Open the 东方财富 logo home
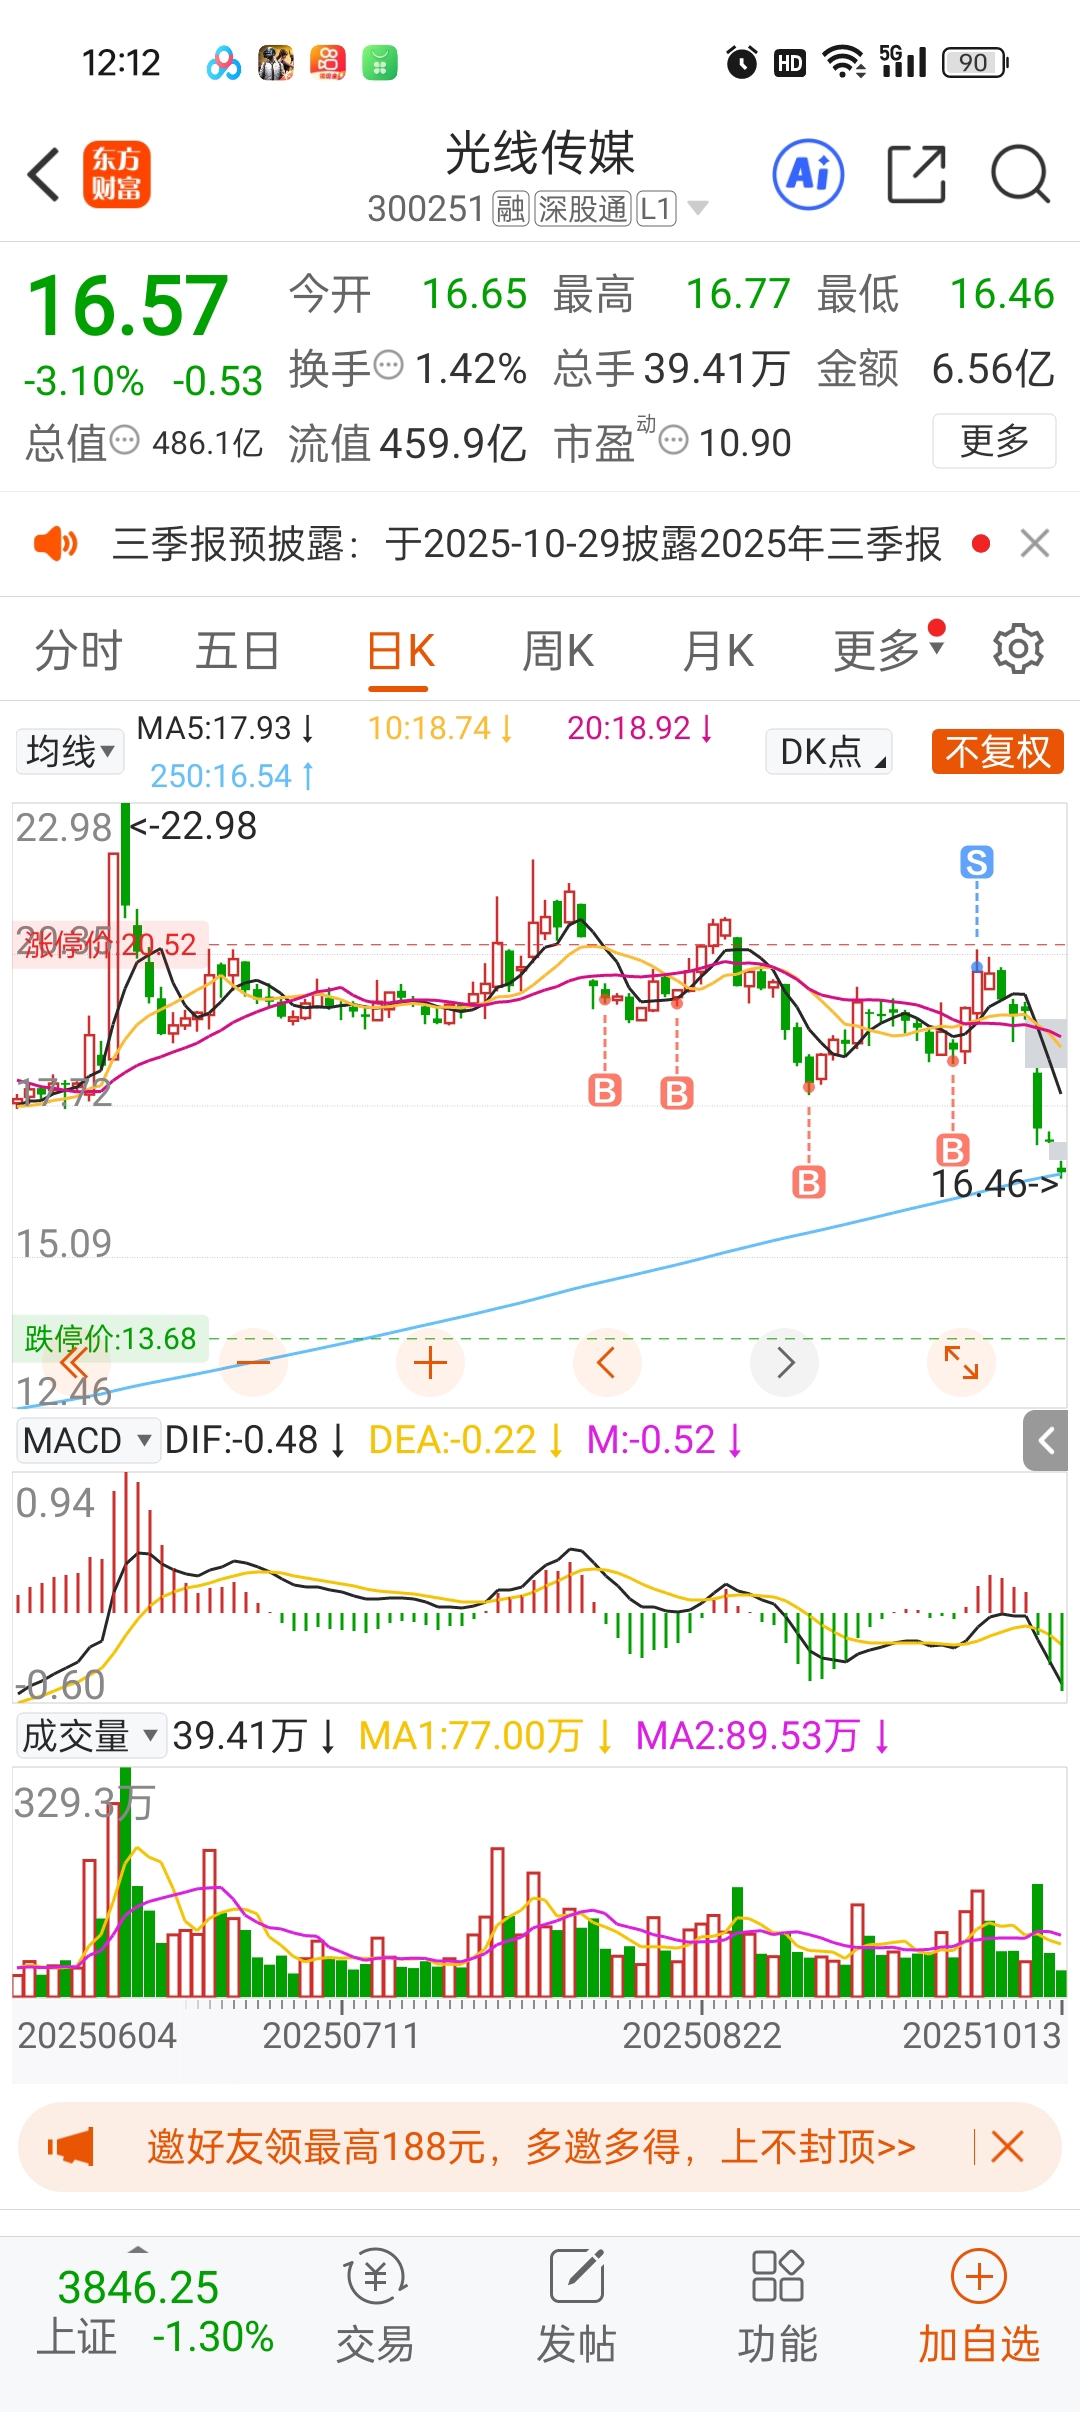1080x2412 pixels. 116,174
